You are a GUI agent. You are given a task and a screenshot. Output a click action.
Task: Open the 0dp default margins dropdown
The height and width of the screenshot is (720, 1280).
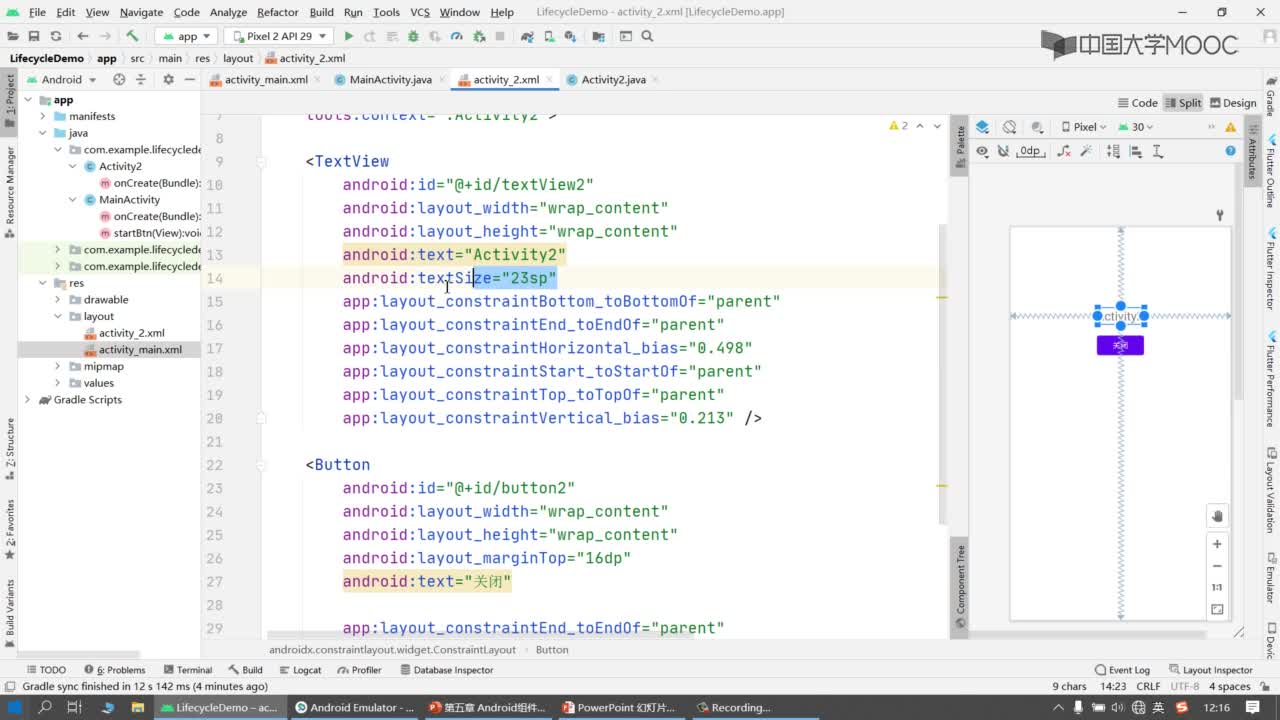click(x=1030, y=151)
